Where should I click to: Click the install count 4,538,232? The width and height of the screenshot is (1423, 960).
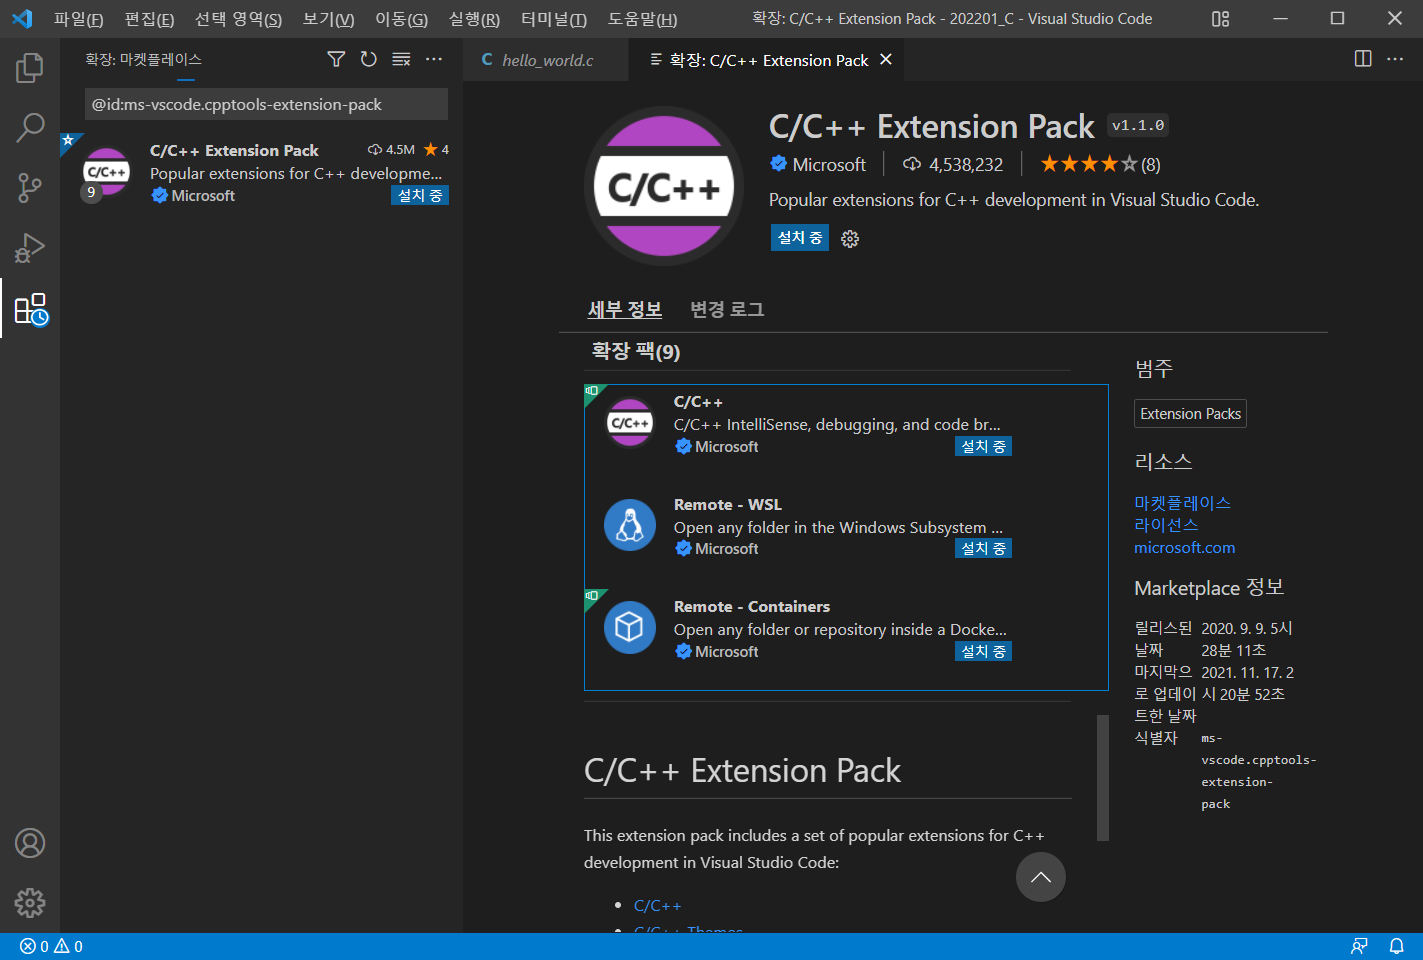click(953, 164)
